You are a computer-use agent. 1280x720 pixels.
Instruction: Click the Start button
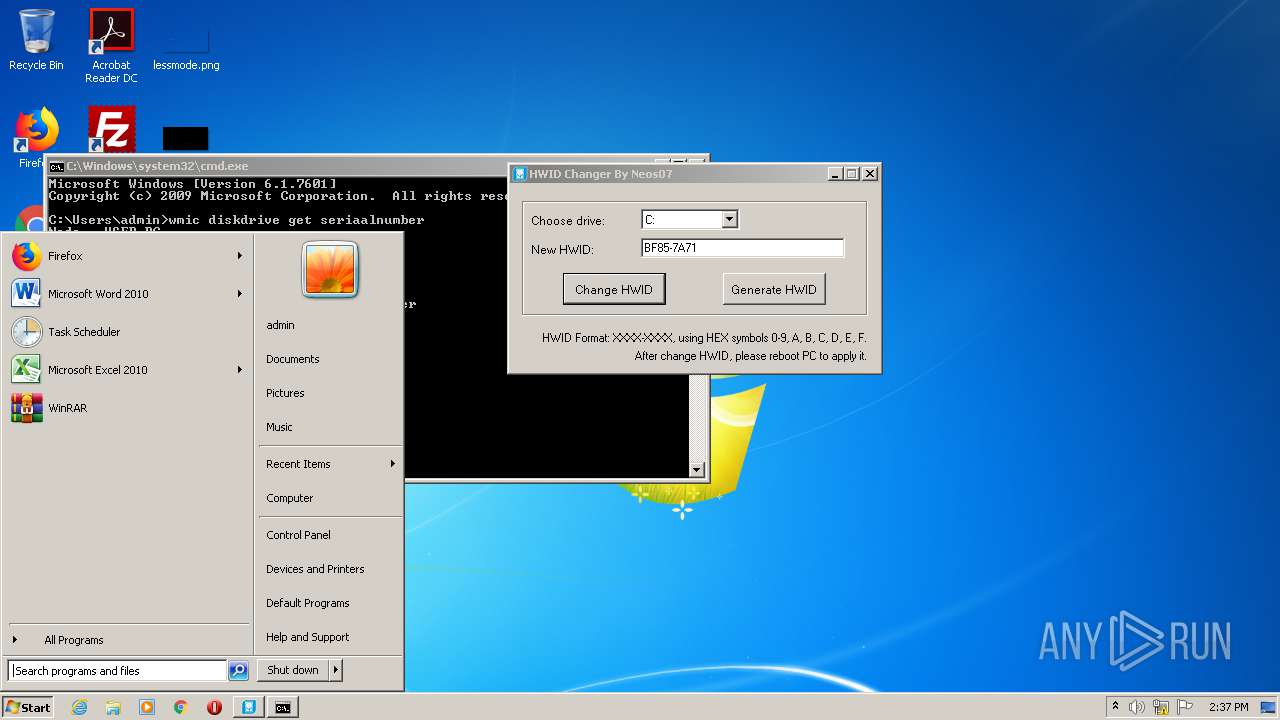[x=28, y=707]
